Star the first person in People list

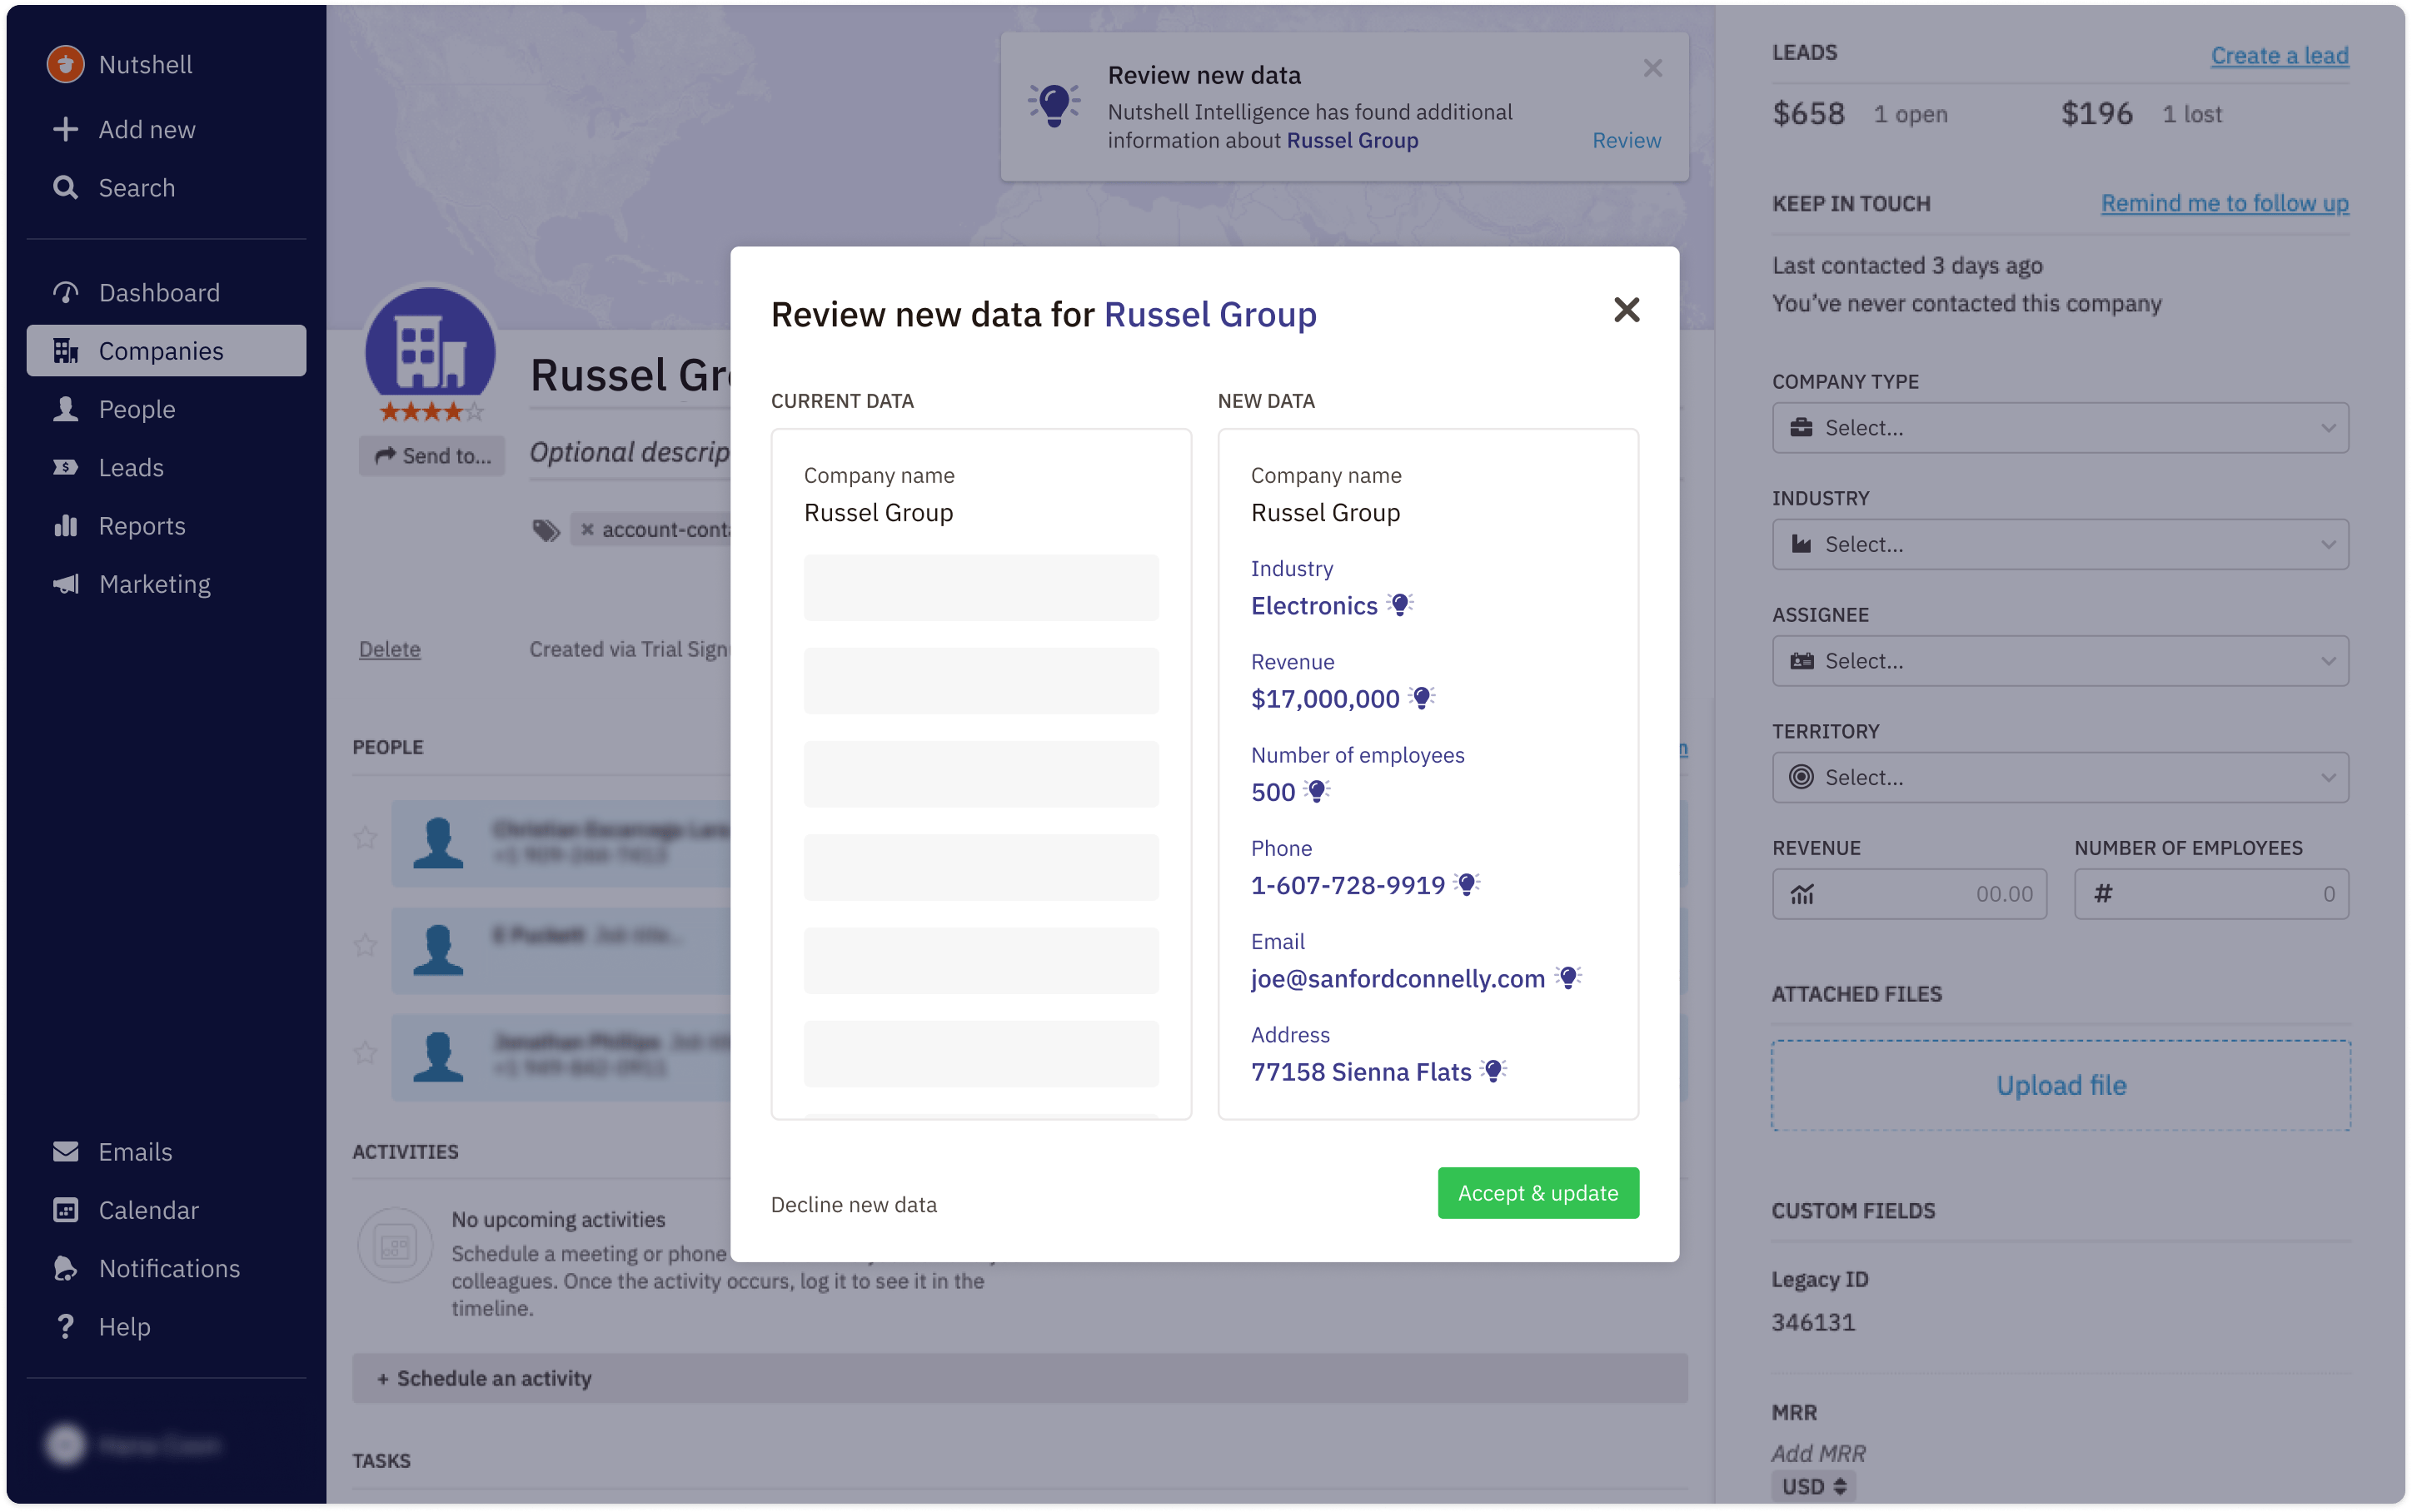point(365,838)
